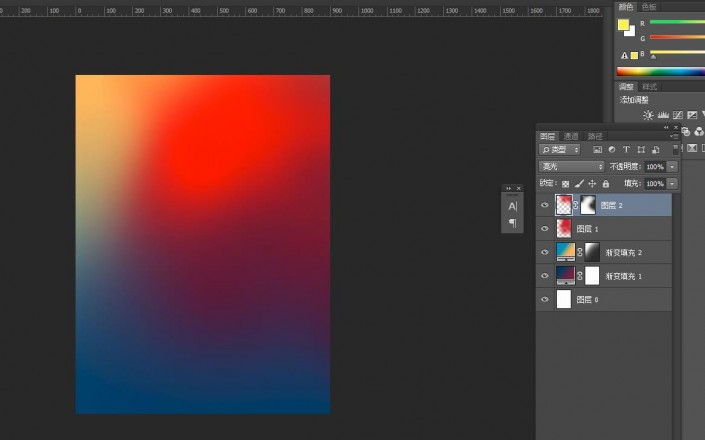Viewport: 705px width, 440px height.
Task: Hide the 渐变填充 2 layer
Action: pos(545,252)
